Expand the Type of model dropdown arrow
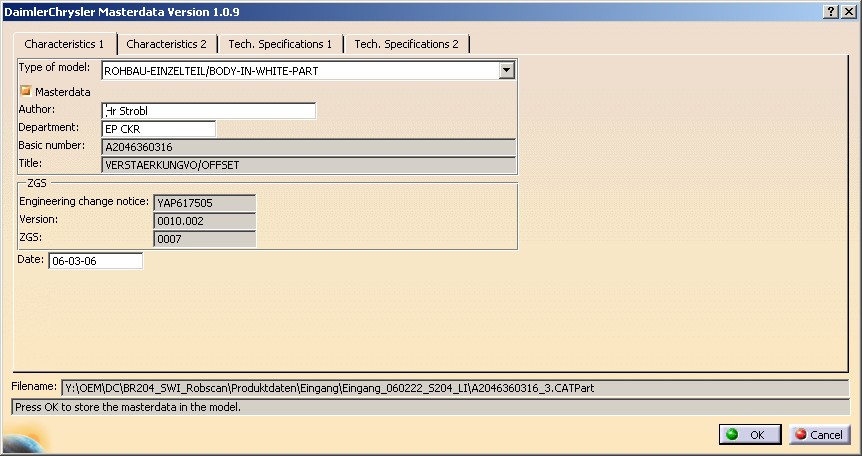The height and width of the screenshot is (456, 862). point(506,70)
